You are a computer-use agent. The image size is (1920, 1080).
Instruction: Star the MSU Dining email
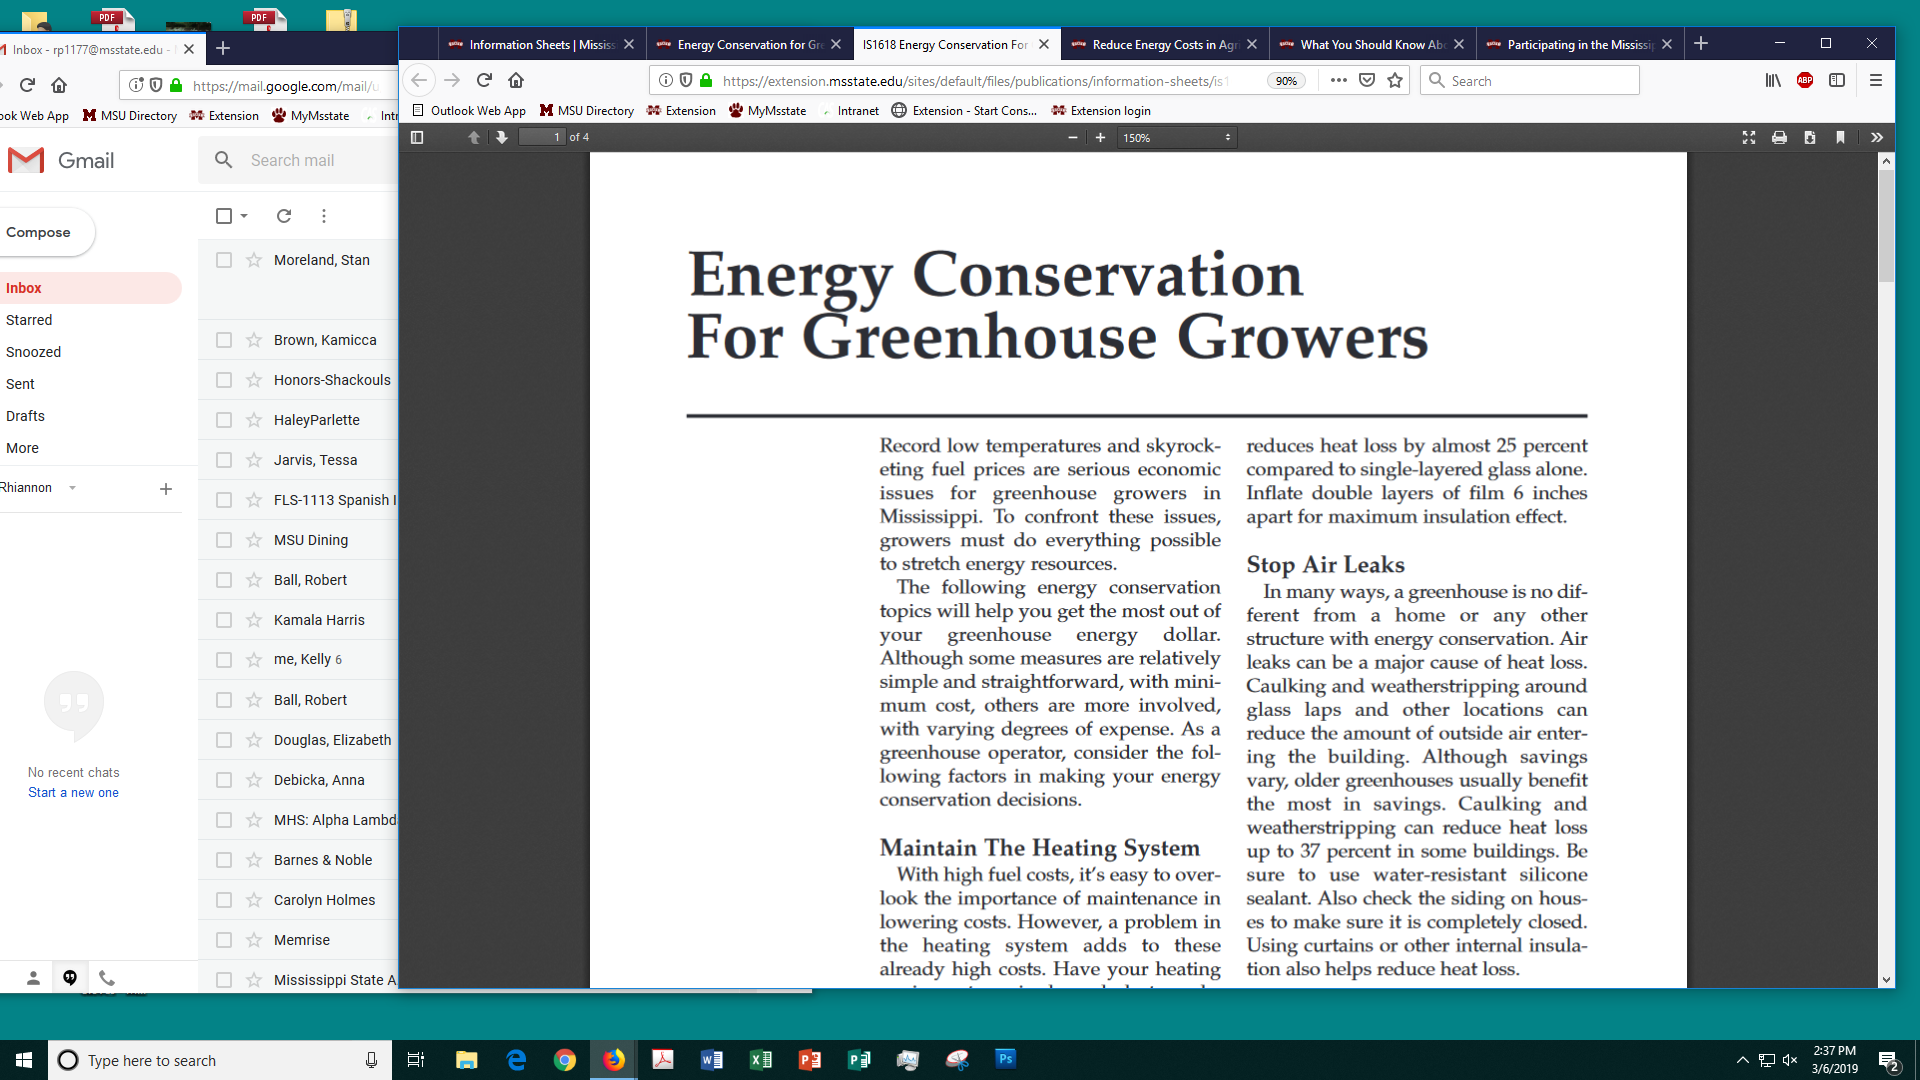[x=254, y=540]
